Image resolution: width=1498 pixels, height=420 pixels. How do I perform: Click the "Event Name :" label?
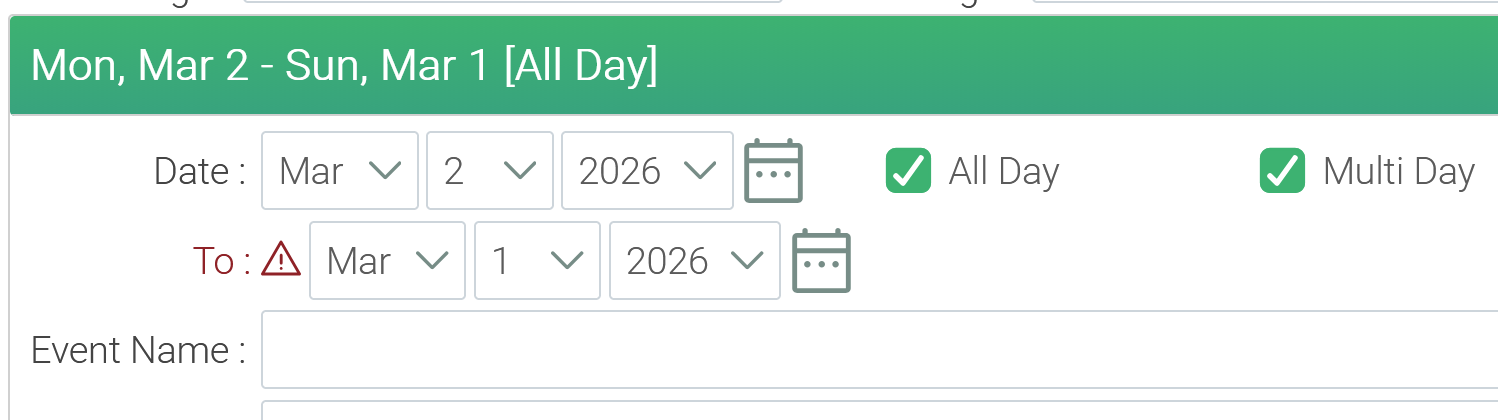[x=139, y=351]
